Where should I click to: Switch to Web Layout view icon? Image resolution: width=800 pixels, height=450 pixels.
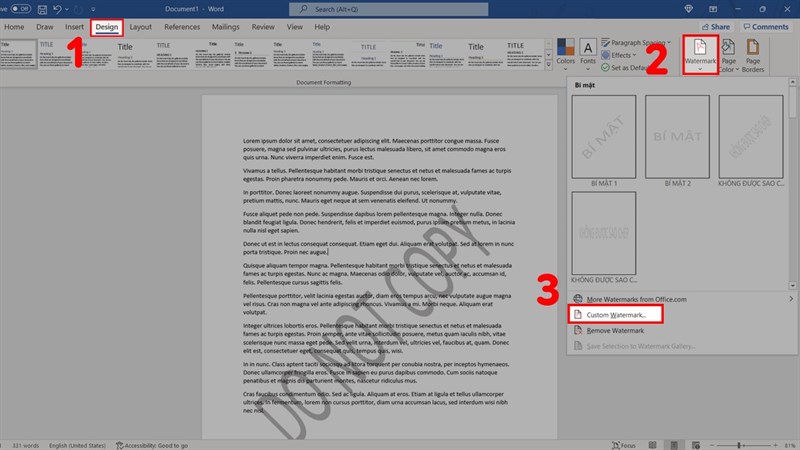tap(695, 445)
